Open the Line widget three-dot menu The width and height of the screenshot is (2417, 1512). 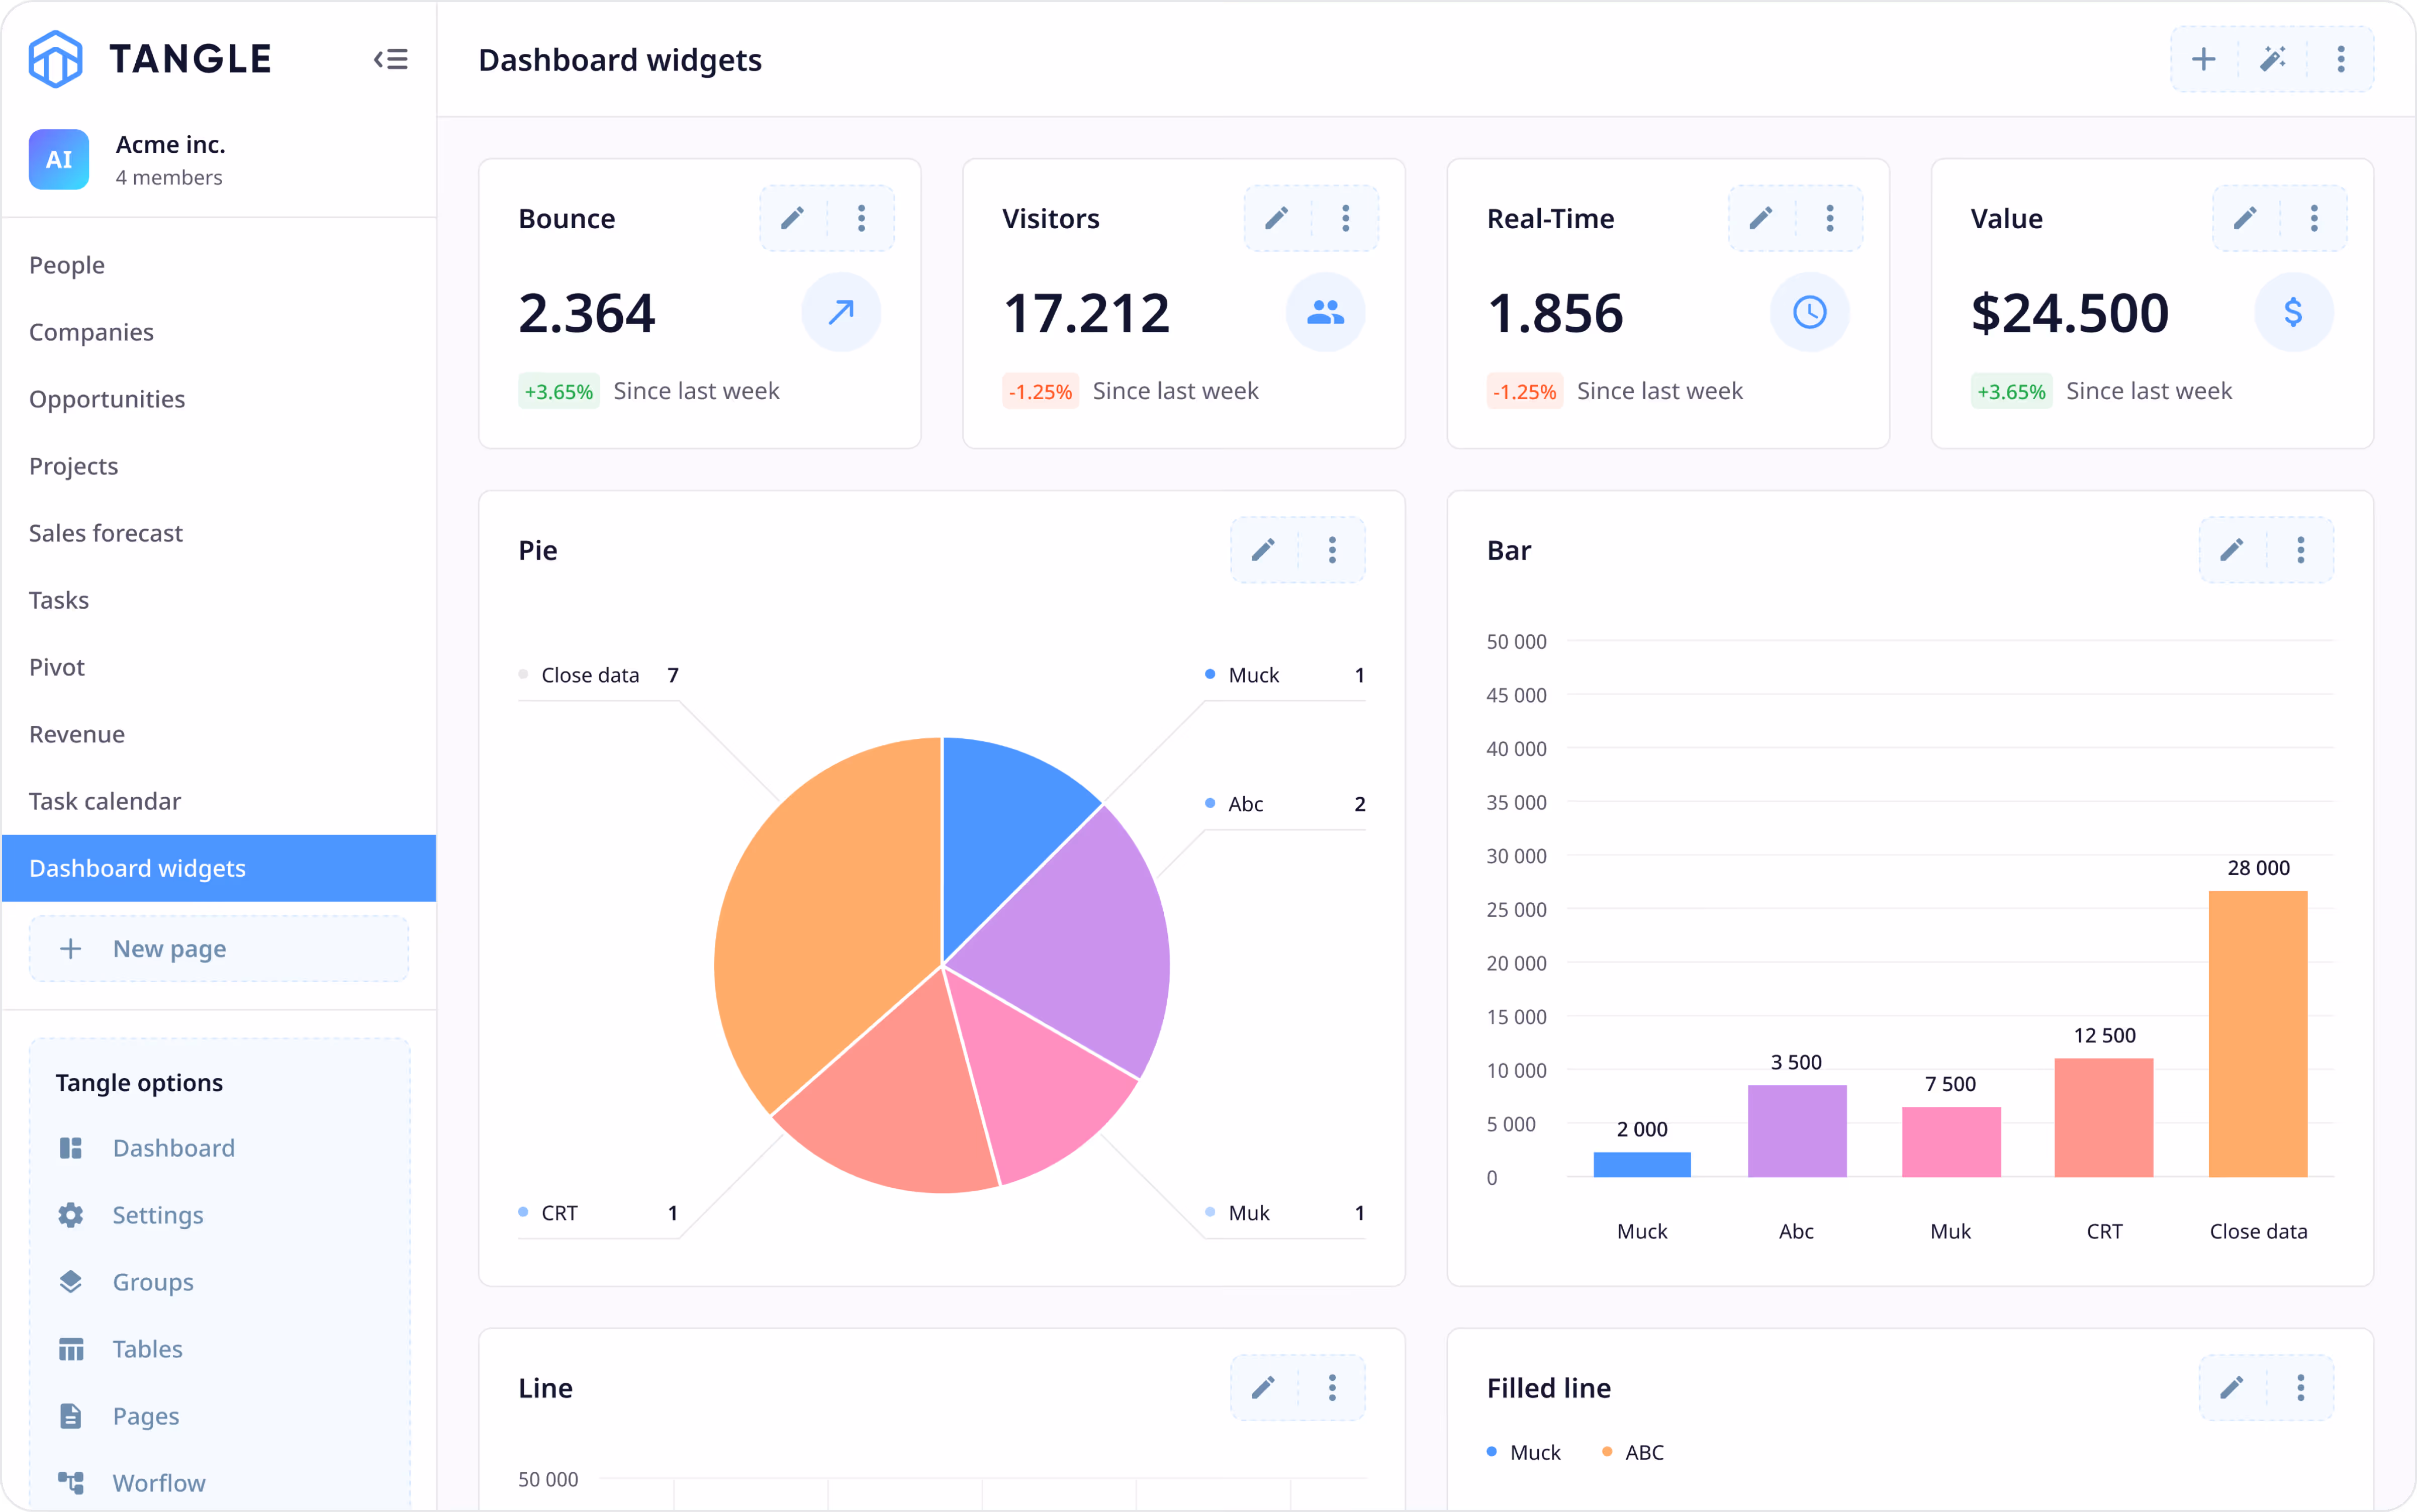pos(1331,1387)
